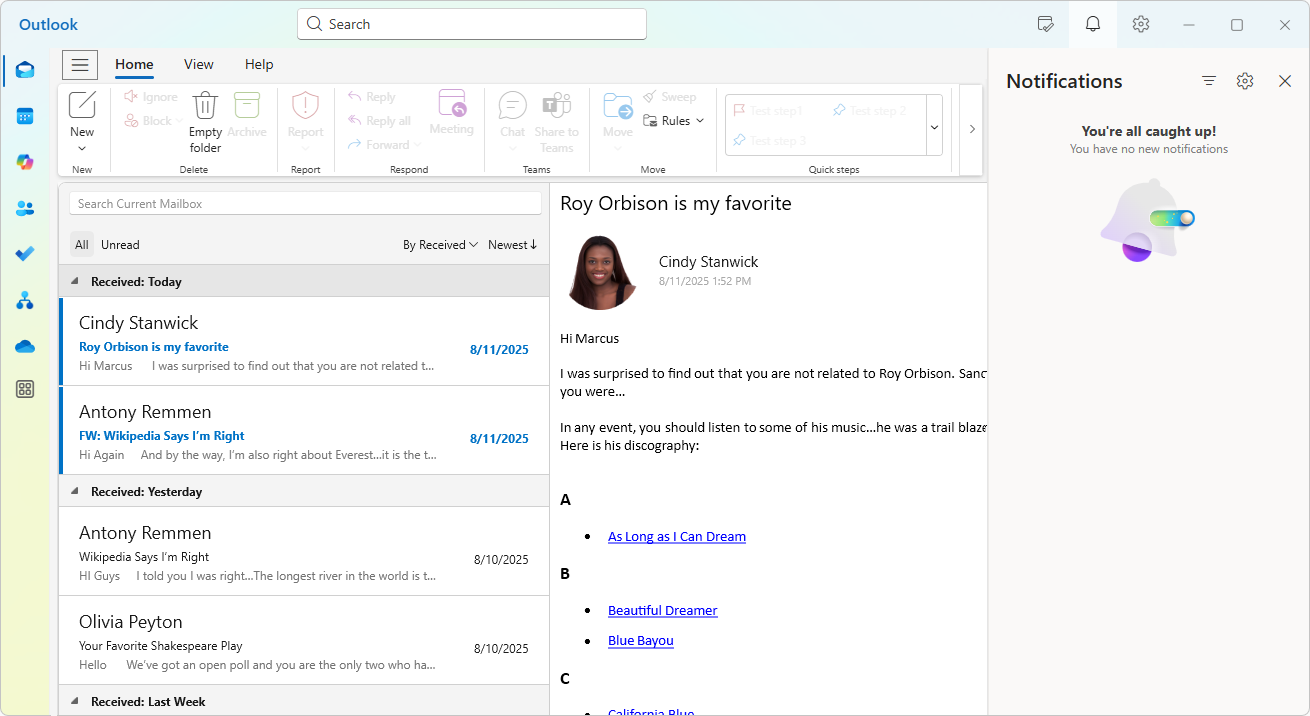Open the Org Explorer sidebar icon
Image resolution: width=1310 pixels, height=716 pixels.
[x=25, y=300]
